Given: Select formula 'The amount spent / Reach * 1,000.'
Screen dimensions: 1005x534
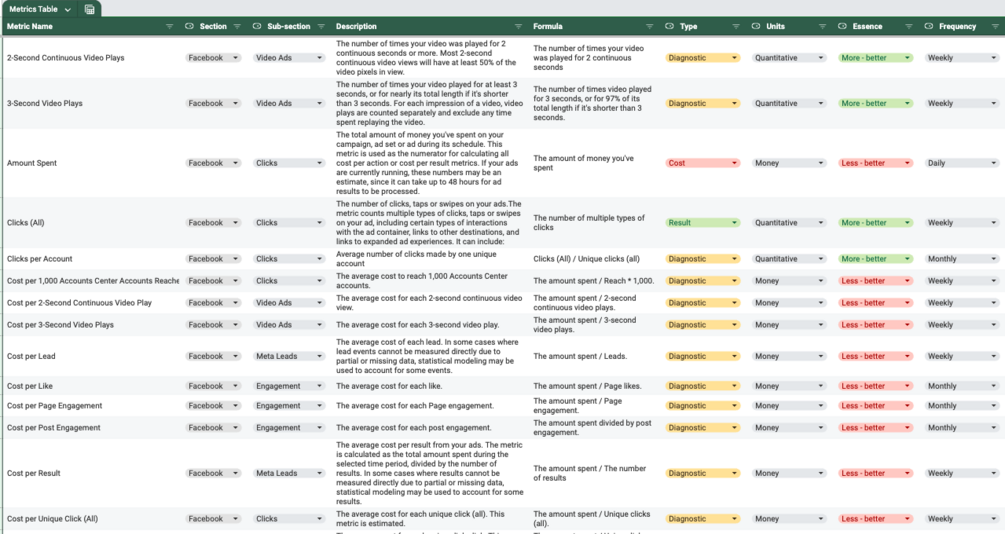Looking at the screenshot, I should click(594, 281).
